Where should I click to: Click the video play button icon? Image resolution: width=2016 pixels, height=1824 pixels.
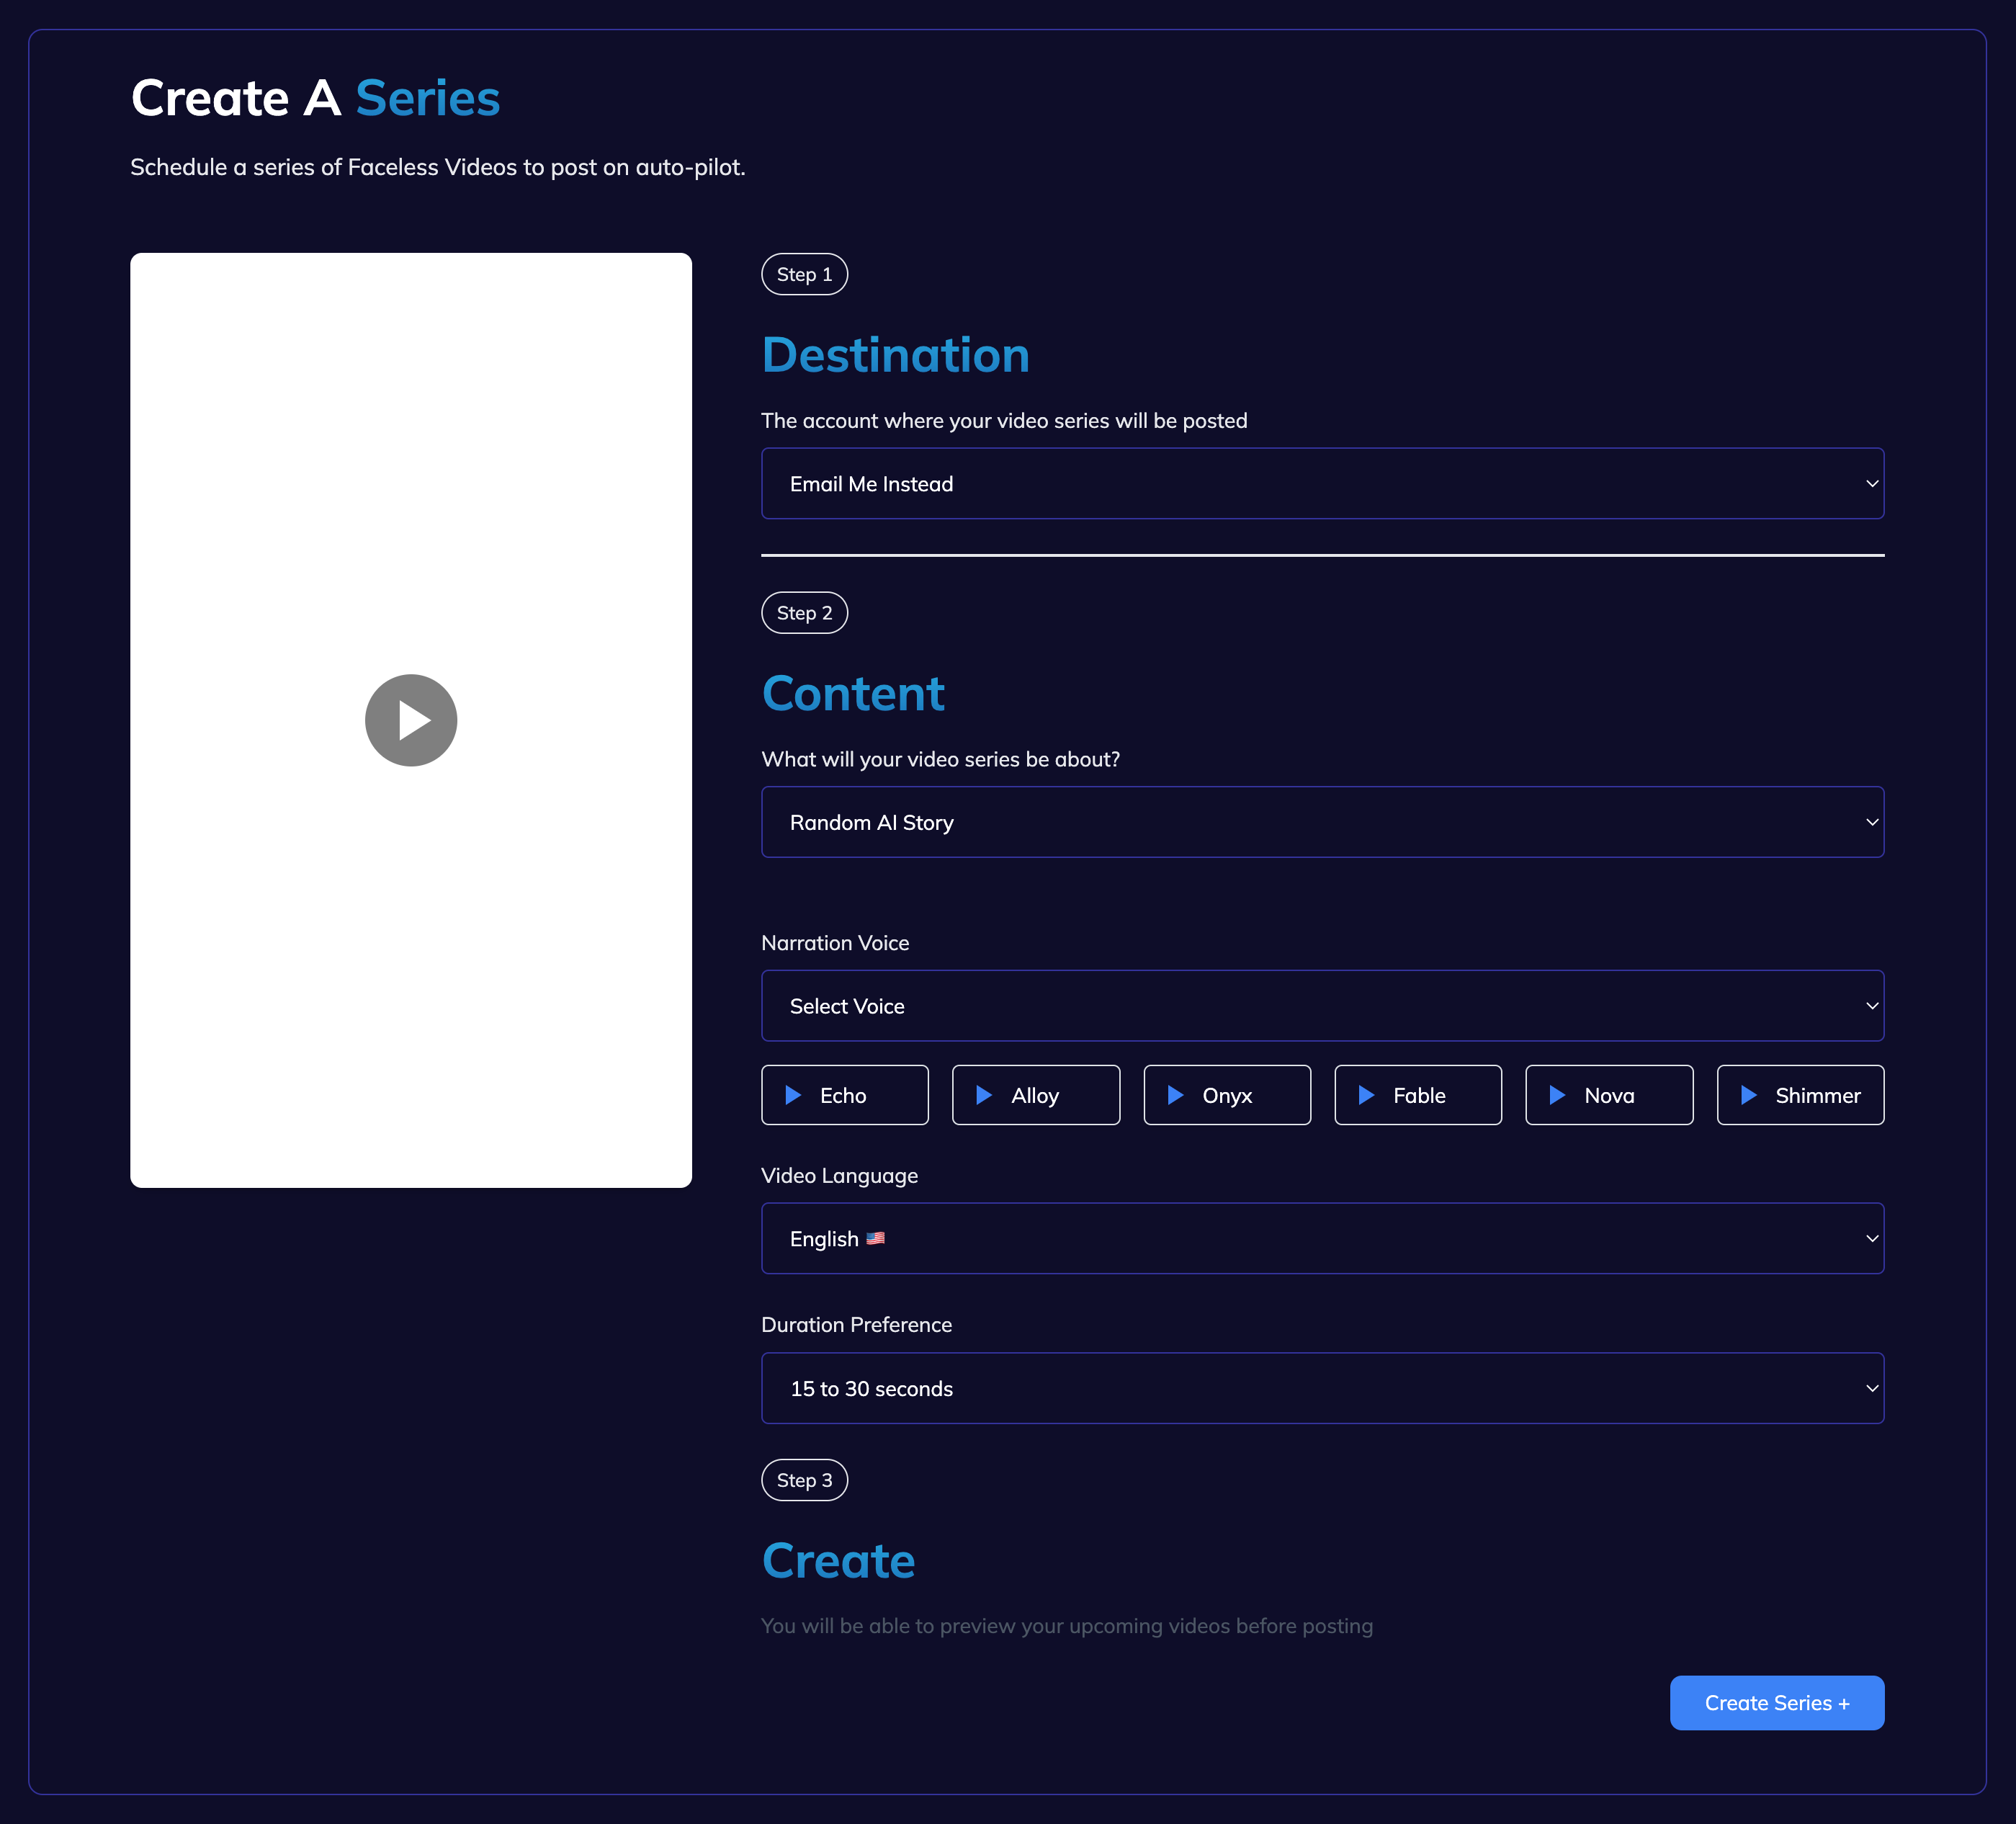coord(411,719)
